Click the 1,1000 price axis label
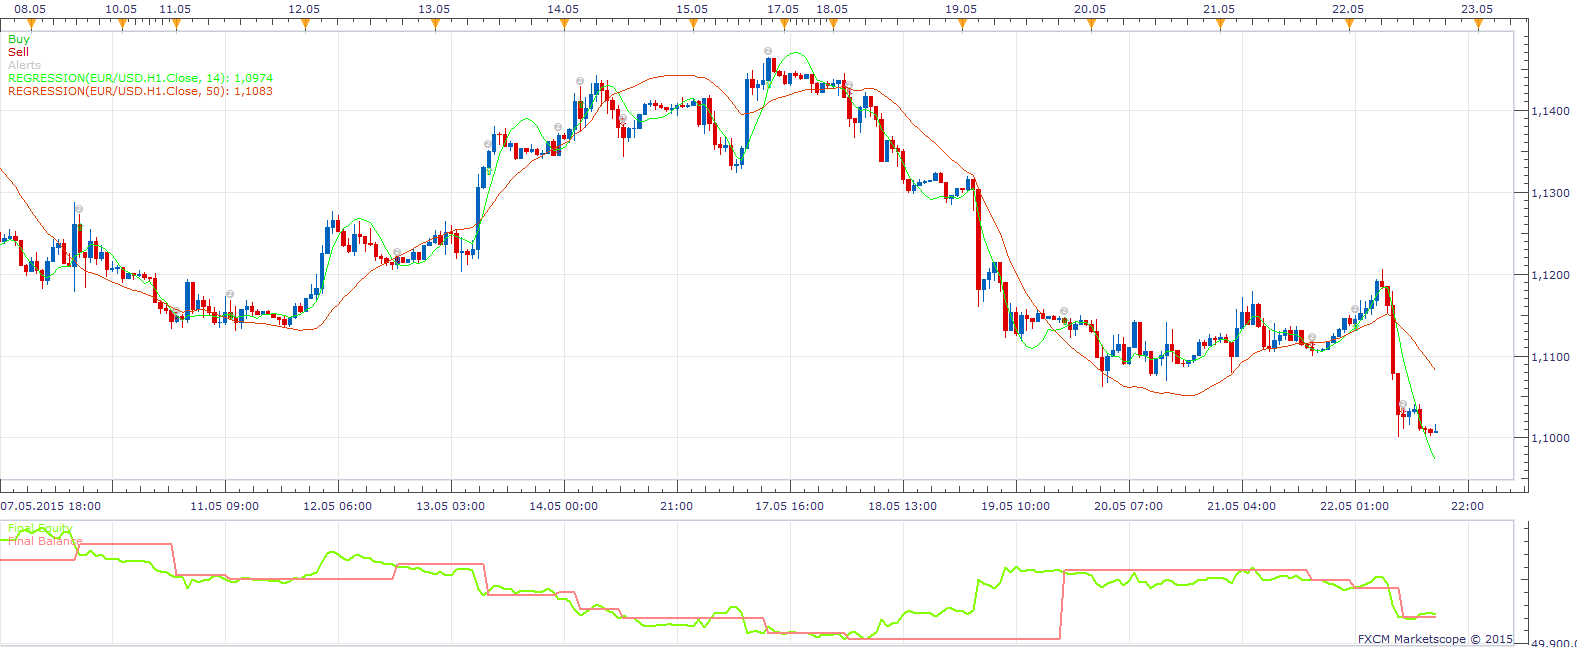The width and height of the screenshot is (1579, 647). pyautogui.click(x=1551, y=438)
